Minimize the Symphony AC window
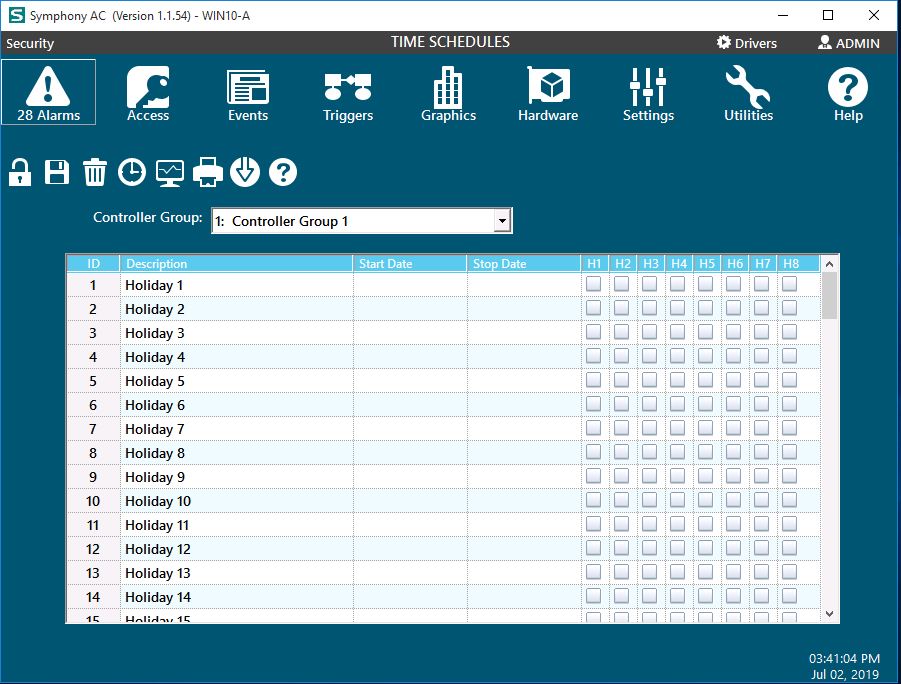The image size is (901, 684). click(x=783, y=16)
